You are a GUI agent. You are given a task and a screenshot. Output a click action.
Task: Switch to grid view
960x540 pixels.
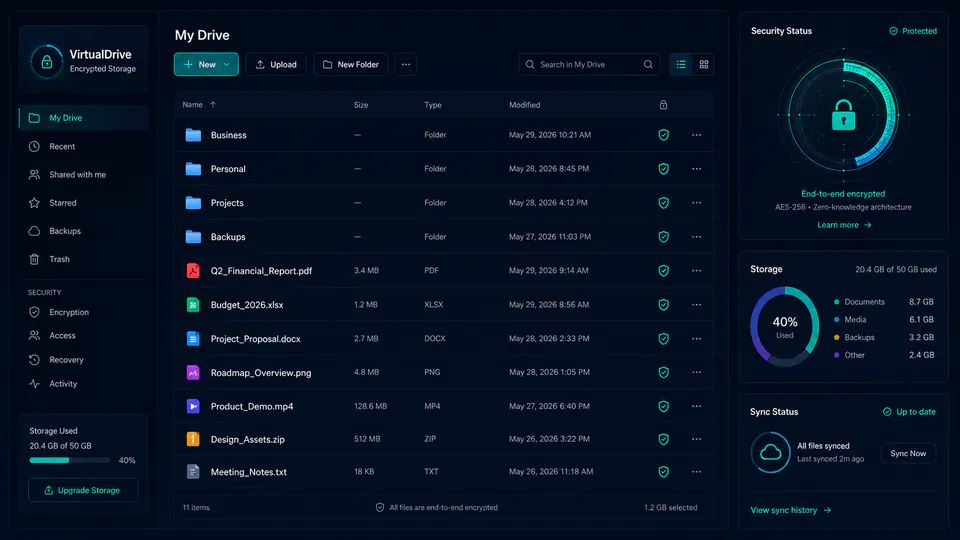(x=703, y=64)
